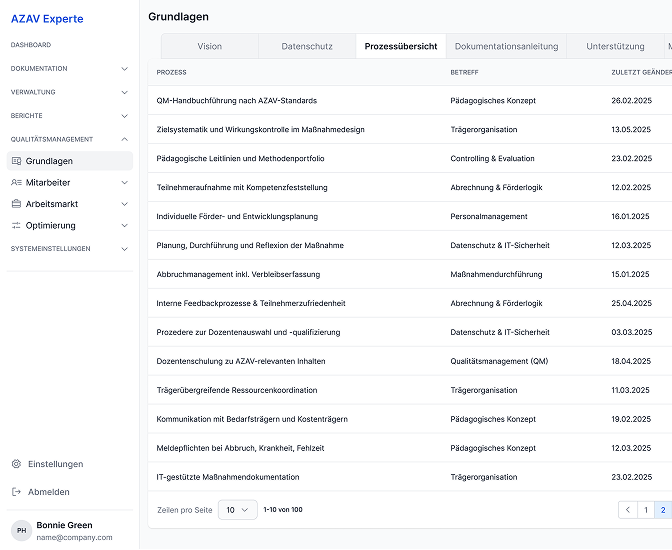
Task: Open row Dozentenschulung zu AZAV-relevanten Inhalten
Action: pos(410,361)
